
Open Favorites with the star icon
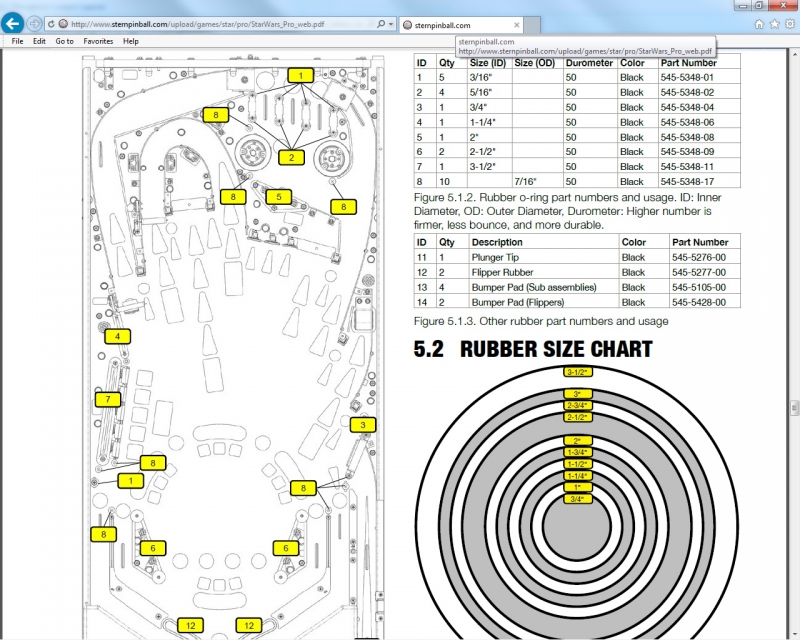point(774,24)
